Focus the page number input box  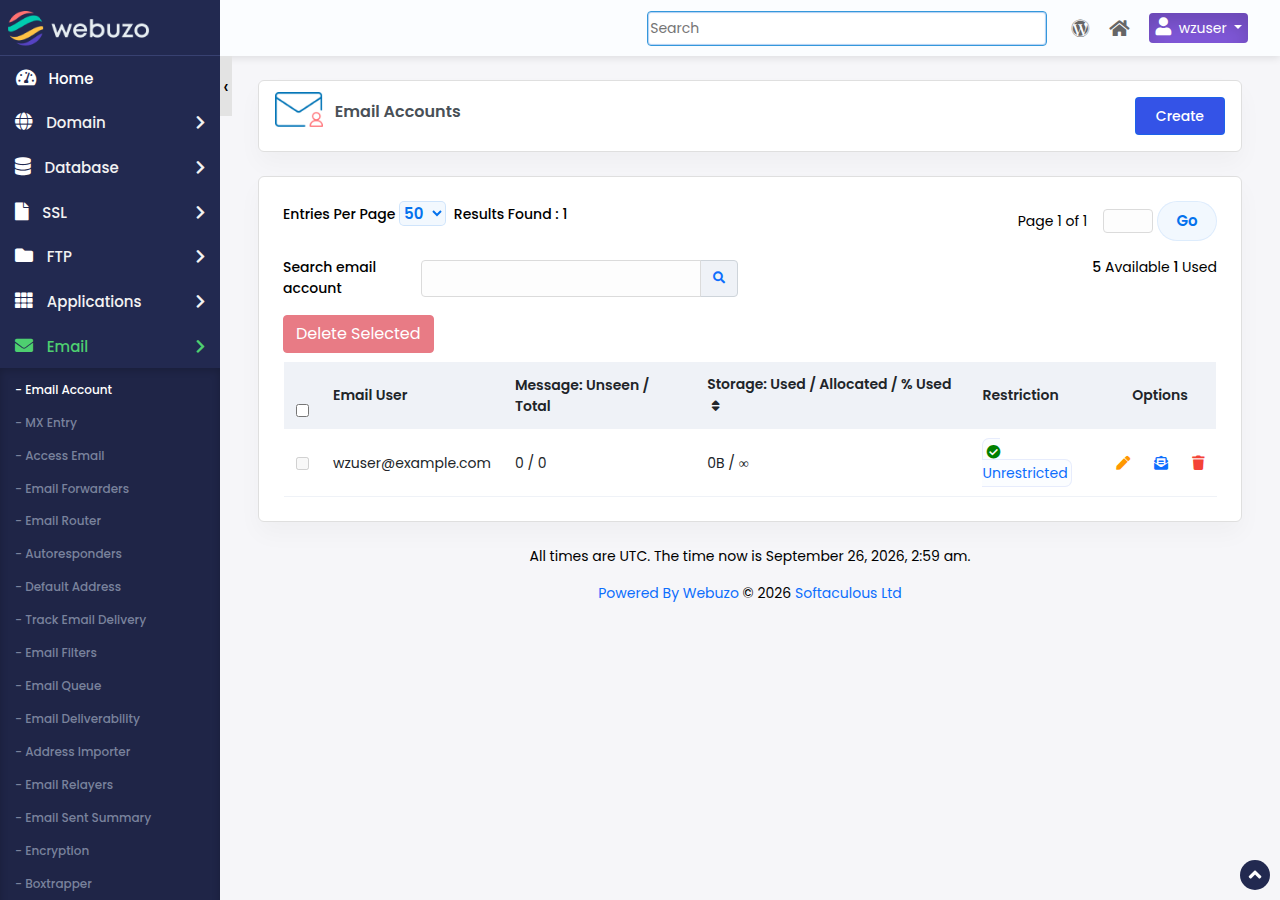[1128, 221]
